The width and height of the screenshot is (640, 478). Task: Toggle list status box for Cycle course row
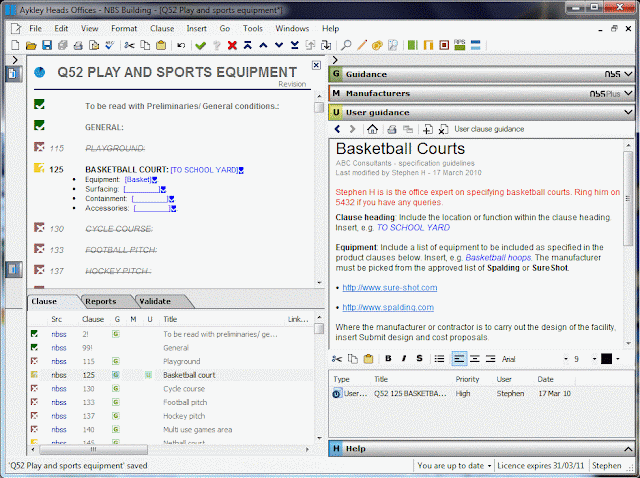(x=34, y=388)
